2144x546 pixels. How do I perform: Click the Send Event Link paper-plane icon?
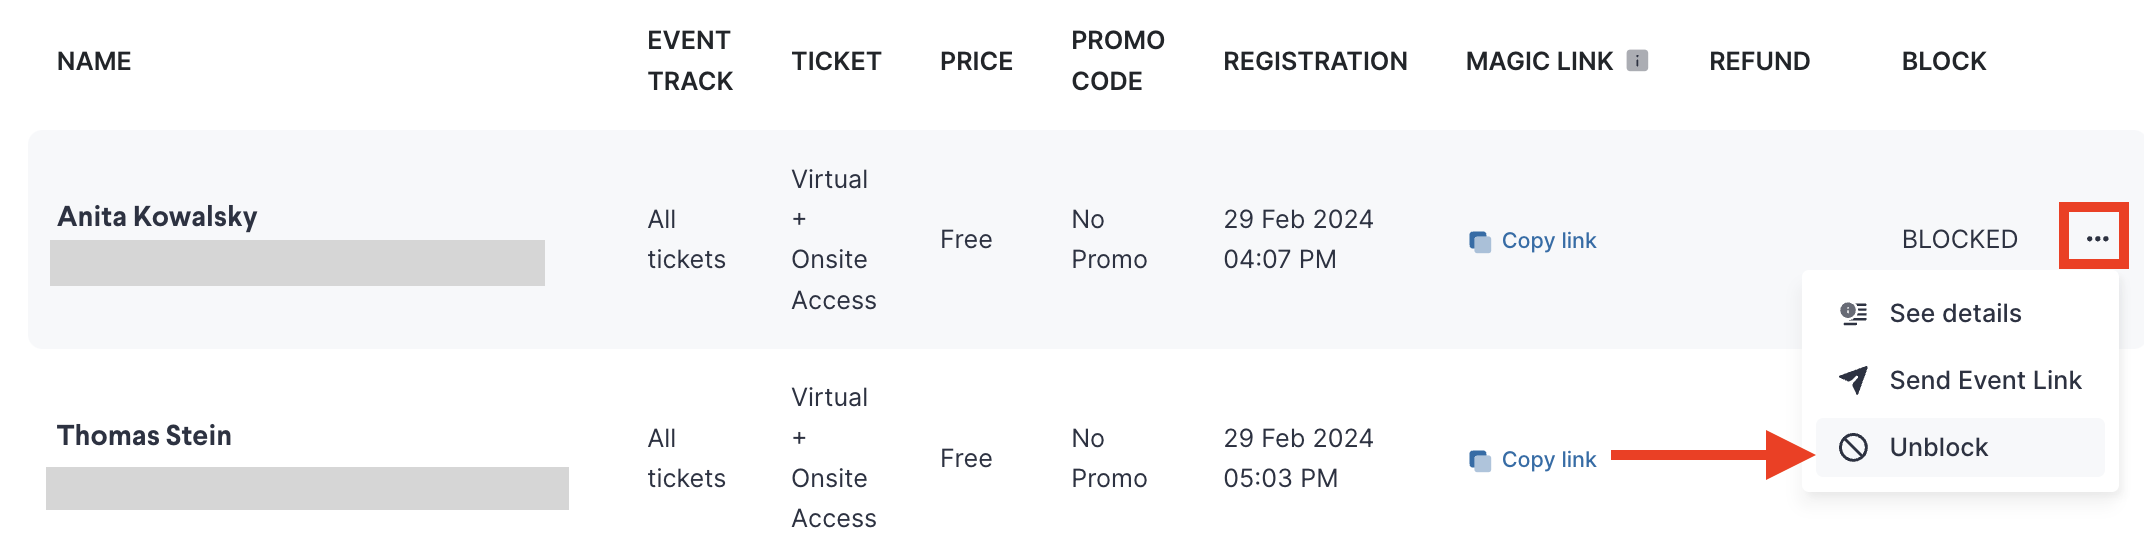pyautogui.click(x=1853, y=380)
